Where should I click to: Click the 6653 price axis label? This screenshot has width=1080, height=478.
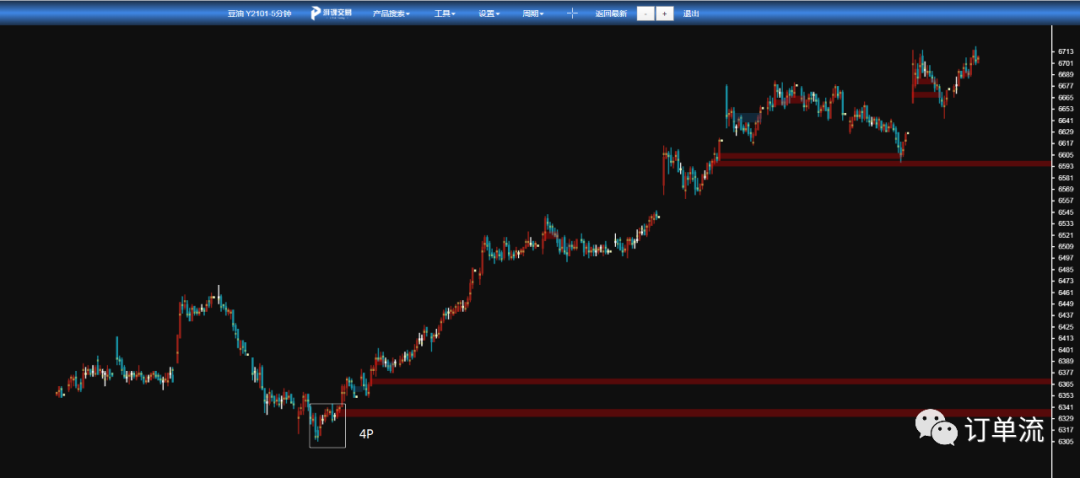pyautogui.click(x=1065, y=109)
